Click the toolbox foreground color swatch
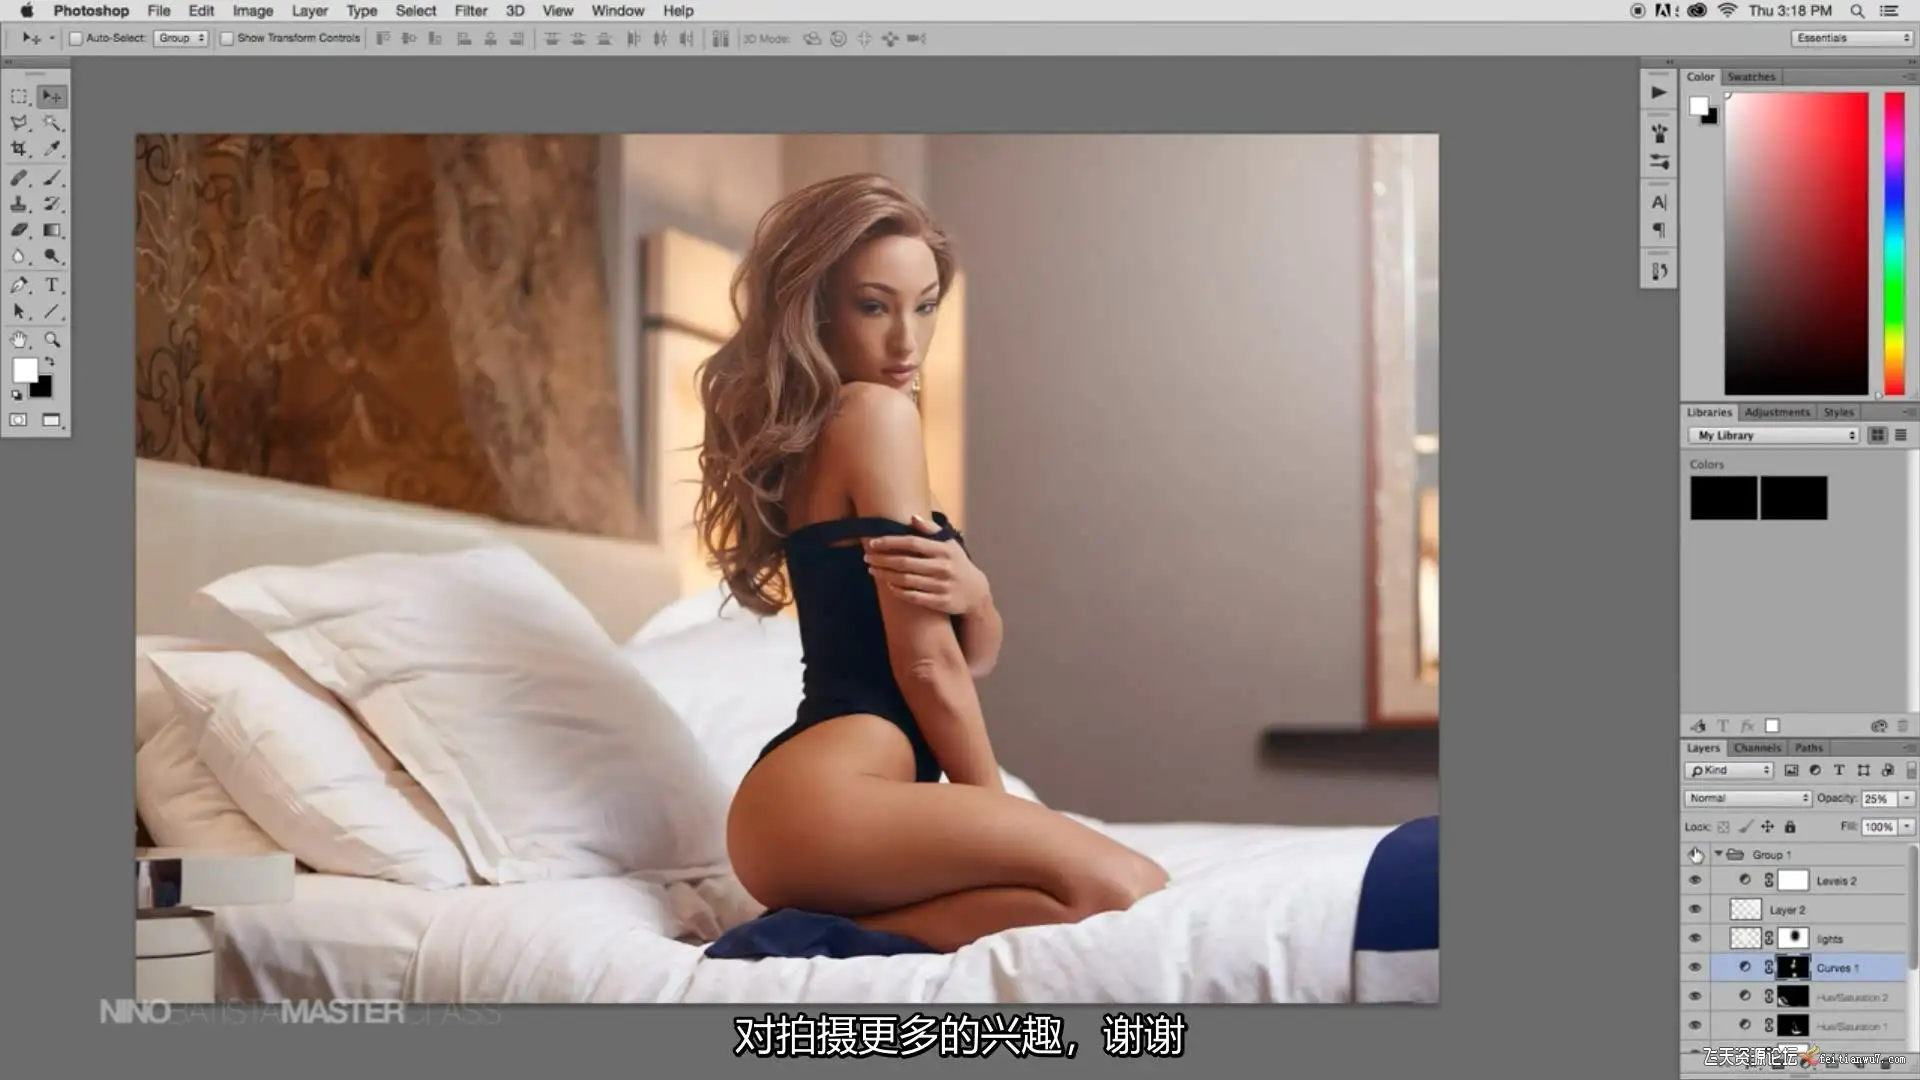 coord(25,370)
